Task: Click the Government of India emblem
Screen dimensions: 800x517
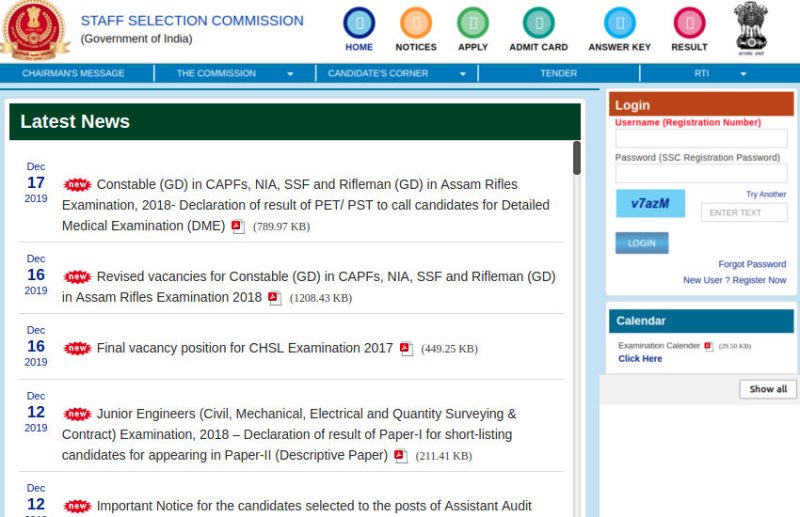Action: [x=751, y=29]
